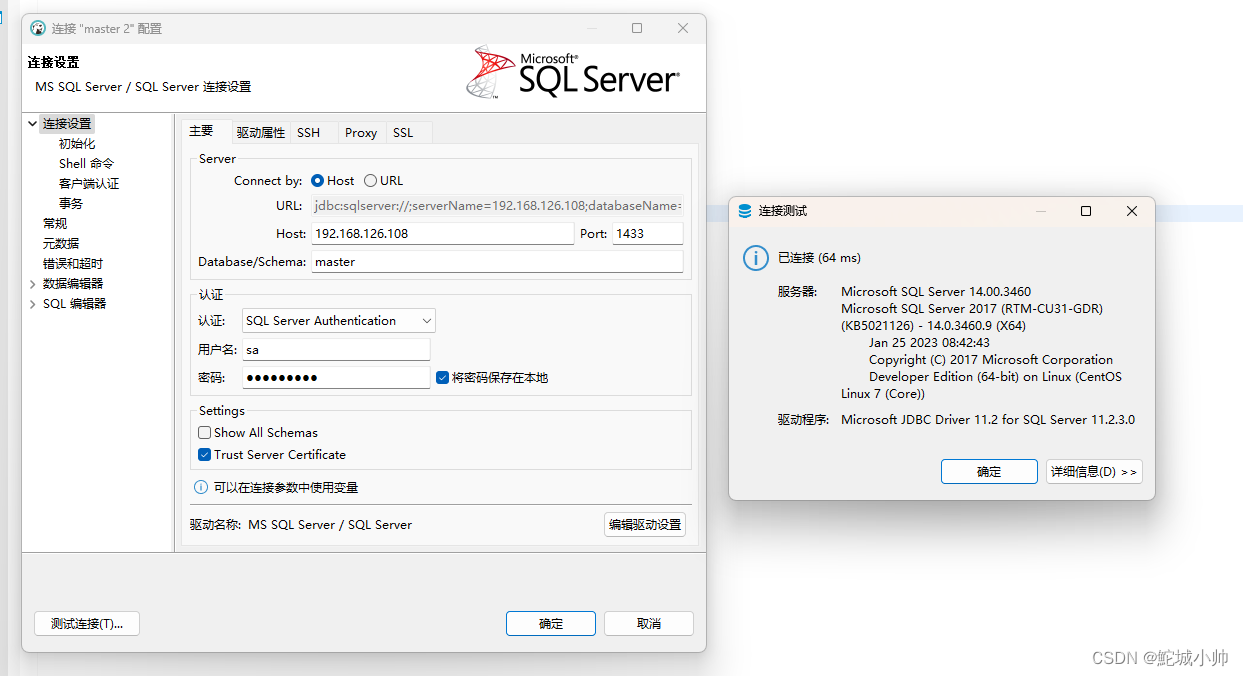Click the 用户名 field containing sa
Screen dimensions: 1243x676
pyautogui.click(x=336, y=349)
